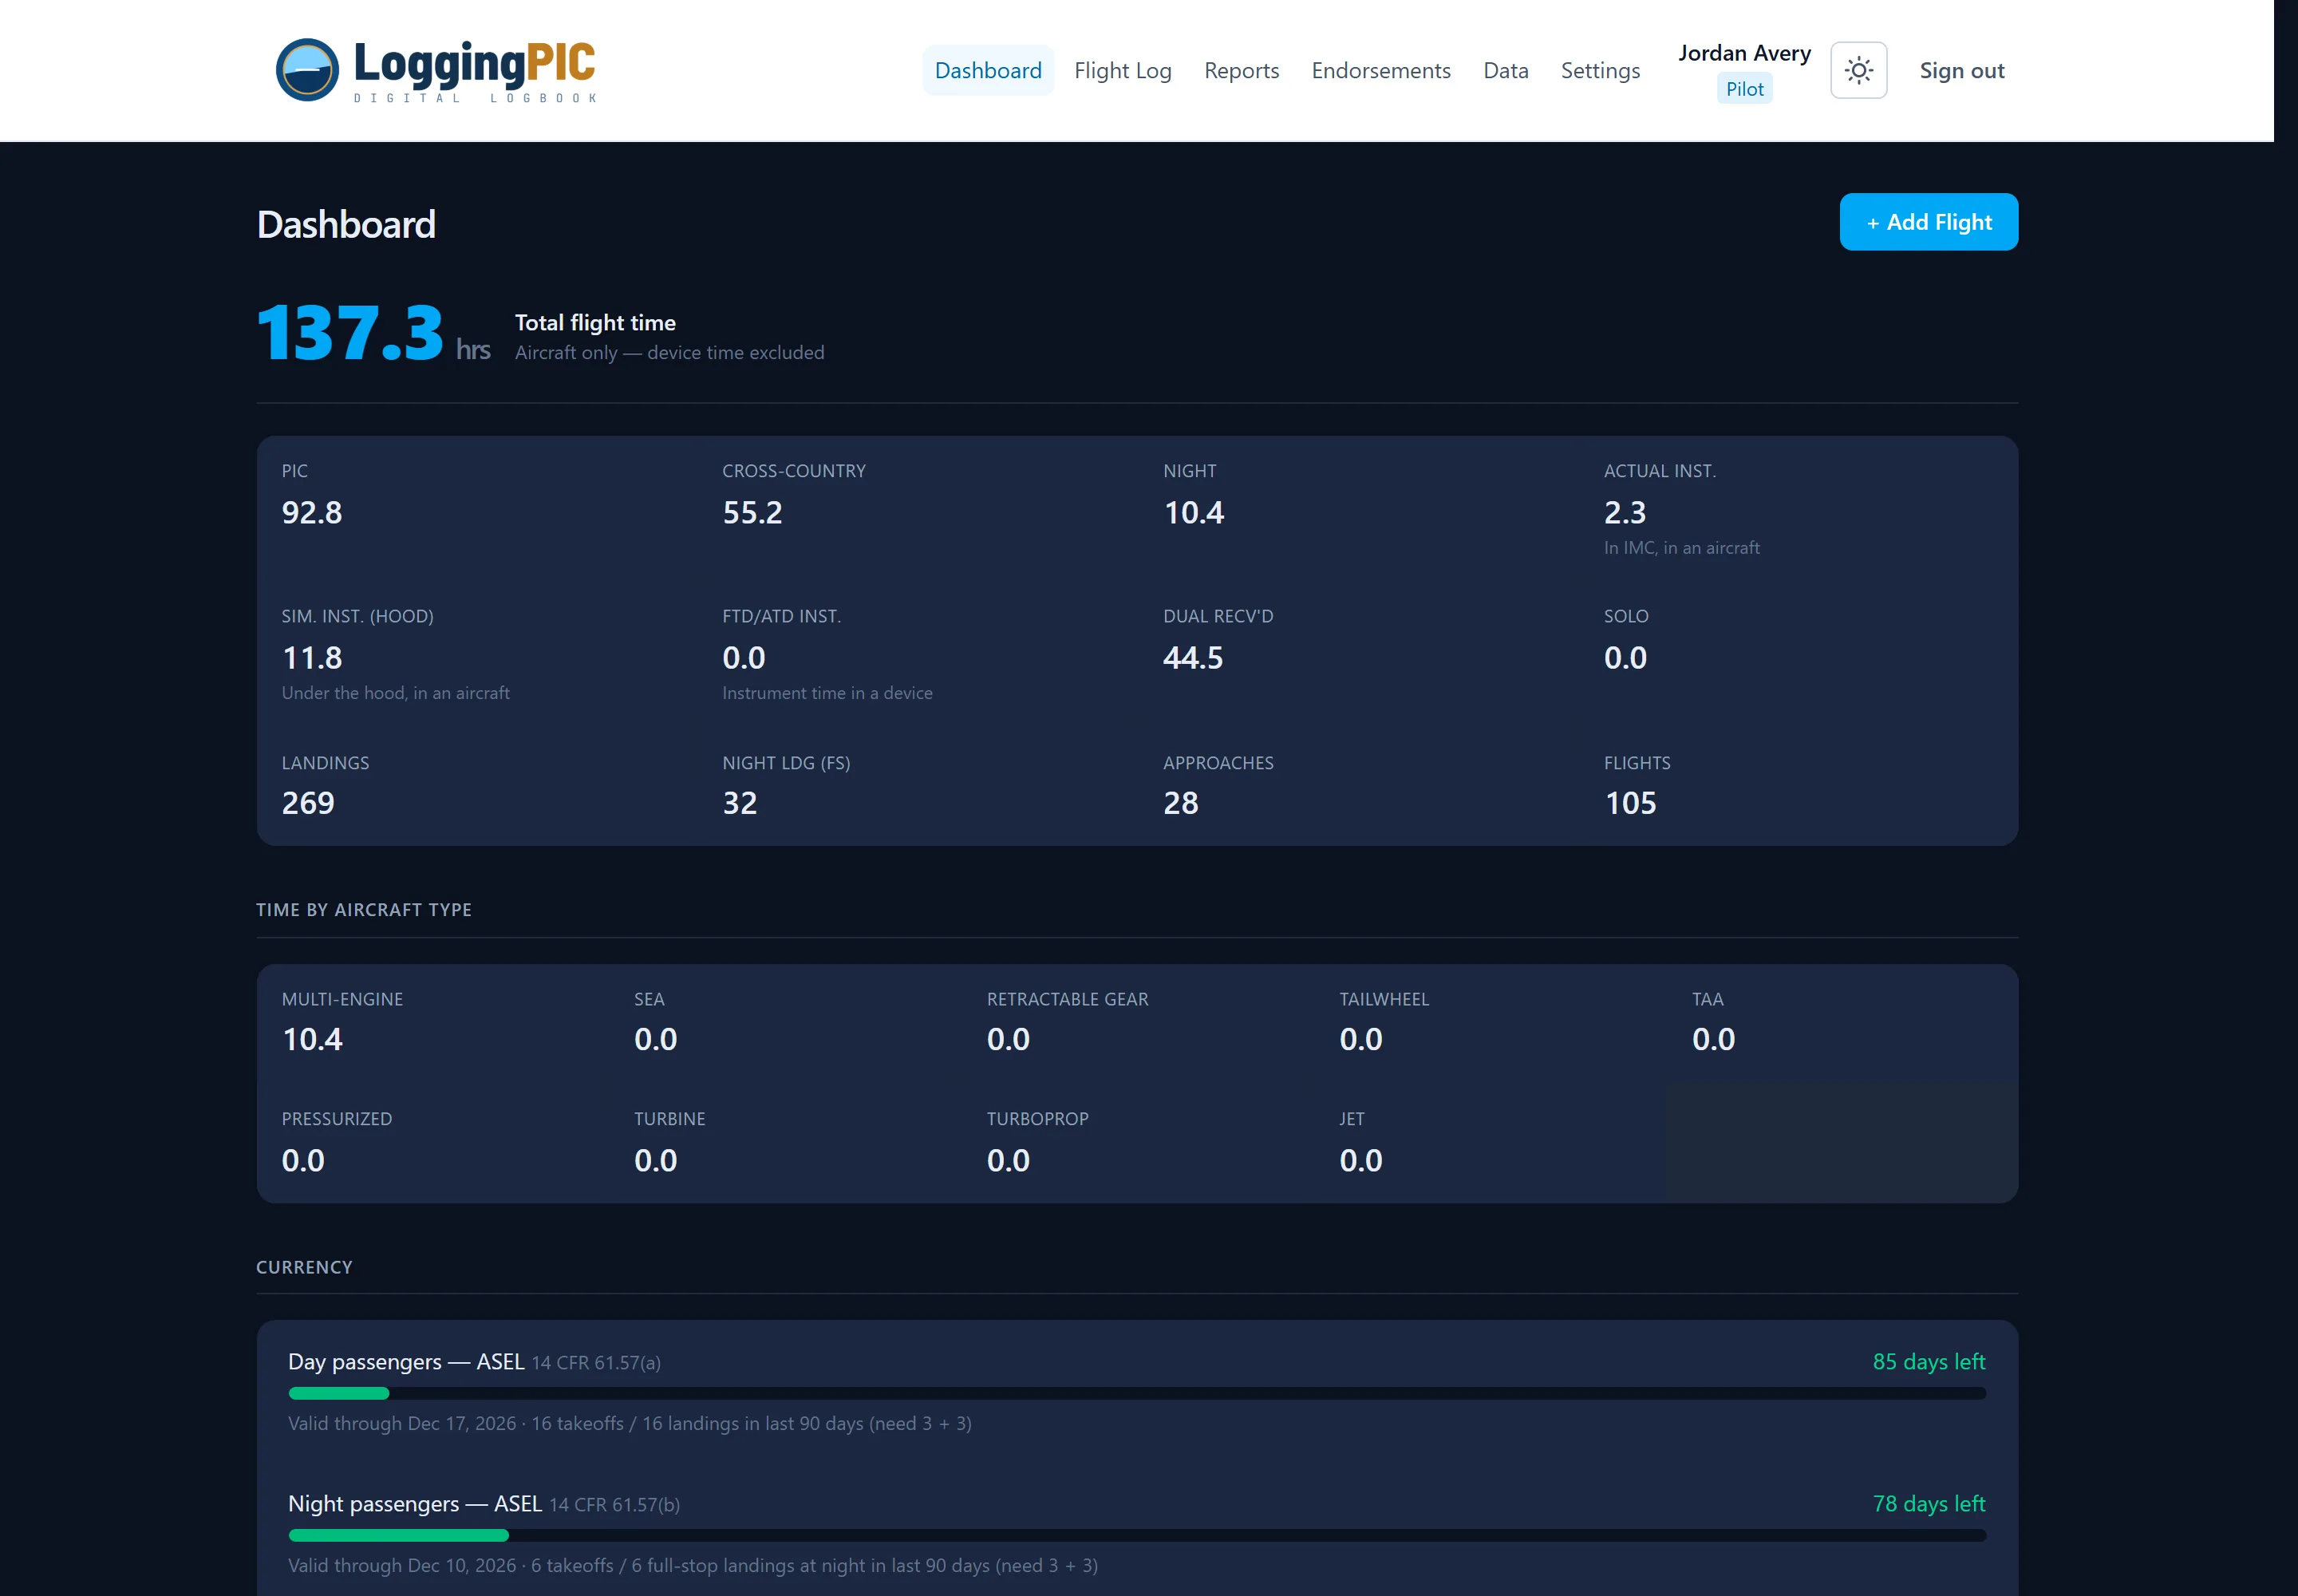Click the Under the hood note
The height and width of the screenshot is (1596, 2298).
click(x=395, y=693)
